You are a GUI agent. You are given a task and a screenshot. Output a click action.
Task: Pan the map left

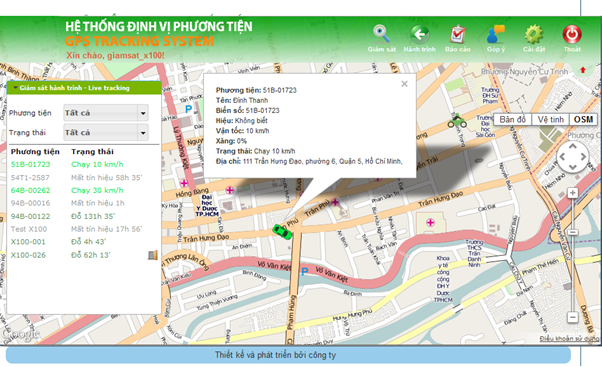tap(562, 157)
